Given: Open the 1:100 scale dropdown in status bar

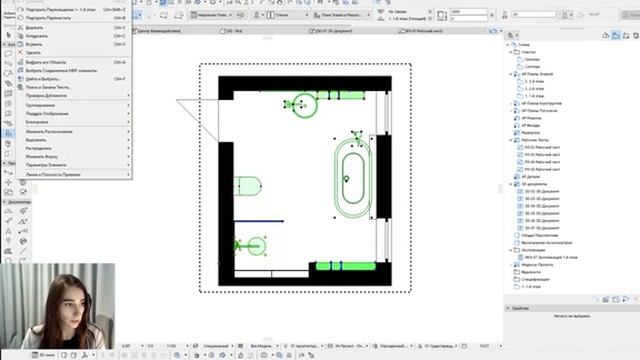Looking at the screenshot, I should [x=178, y=346].
